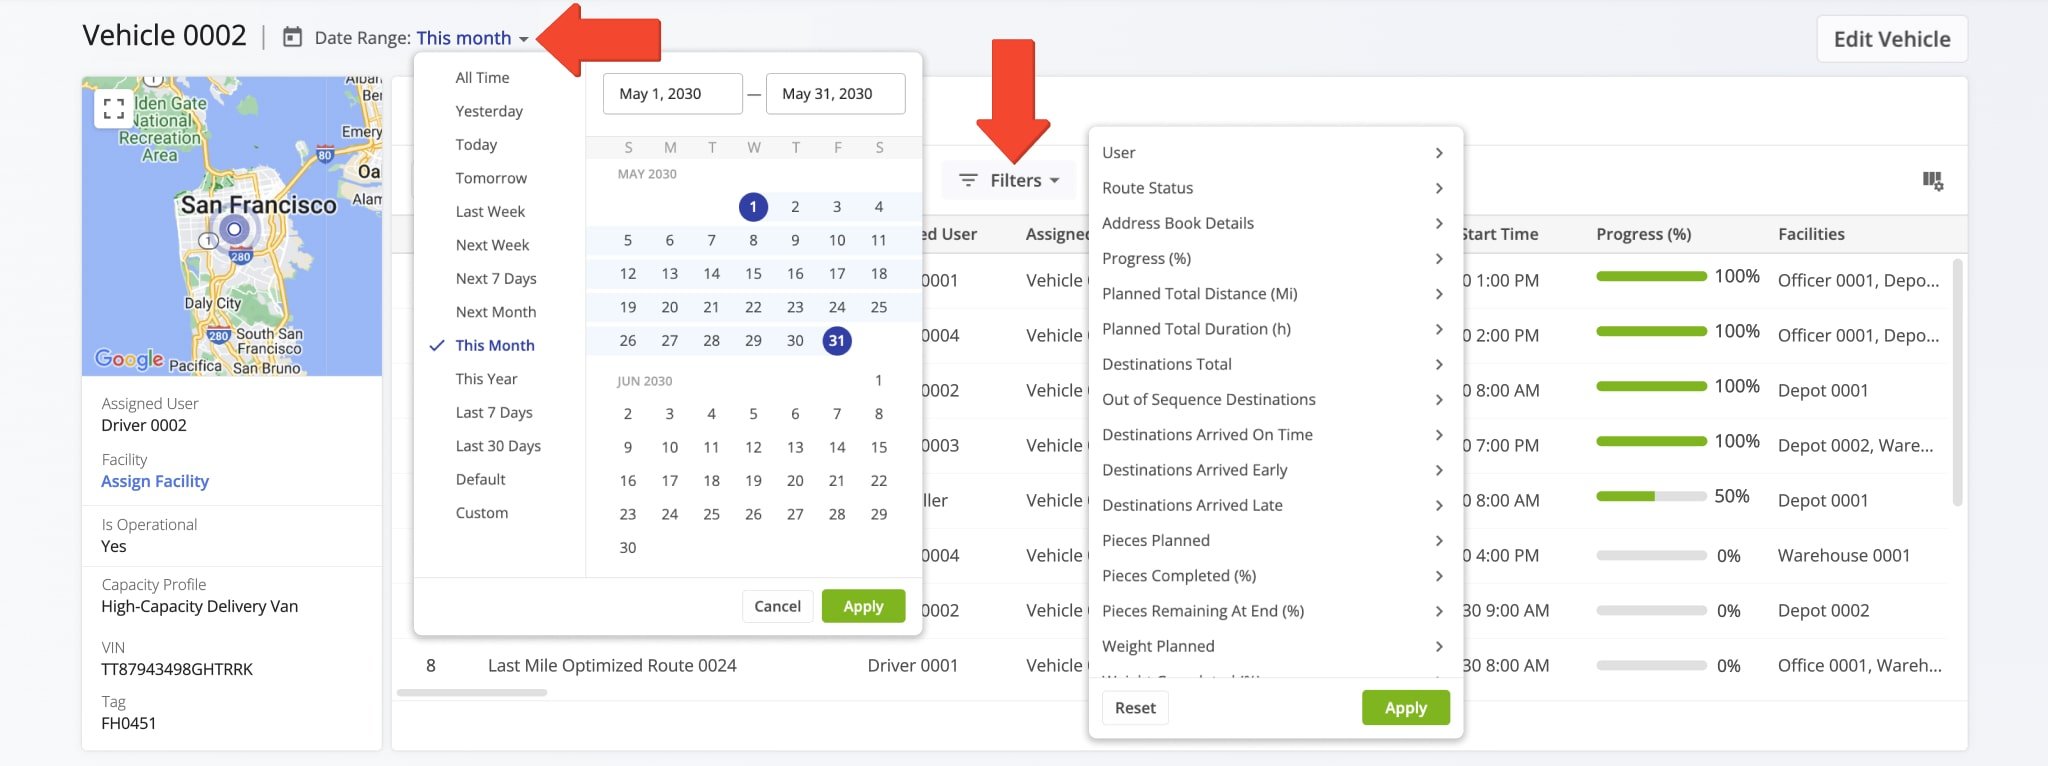This screenshot has width=2048, height=766.
Task: Pick June 30 in the calendar
Action: click(628, 548)
